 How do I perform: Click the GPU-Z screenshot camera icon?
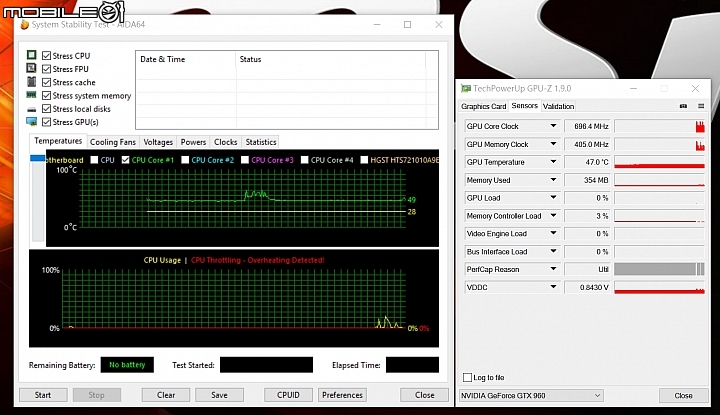pos(683,106)
